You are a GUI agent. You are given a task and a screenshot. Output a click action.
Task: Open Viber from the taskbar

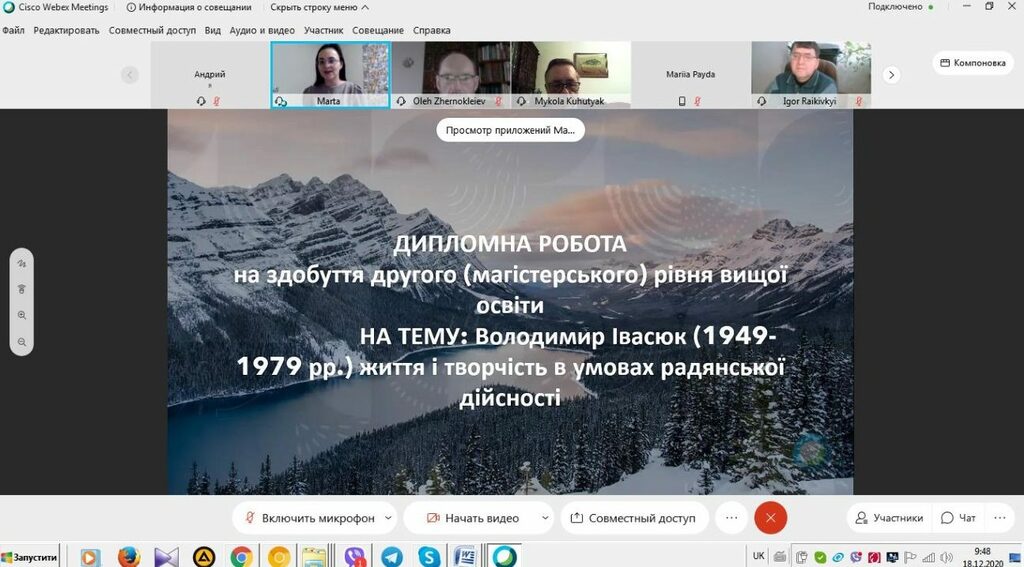[354, 556]
